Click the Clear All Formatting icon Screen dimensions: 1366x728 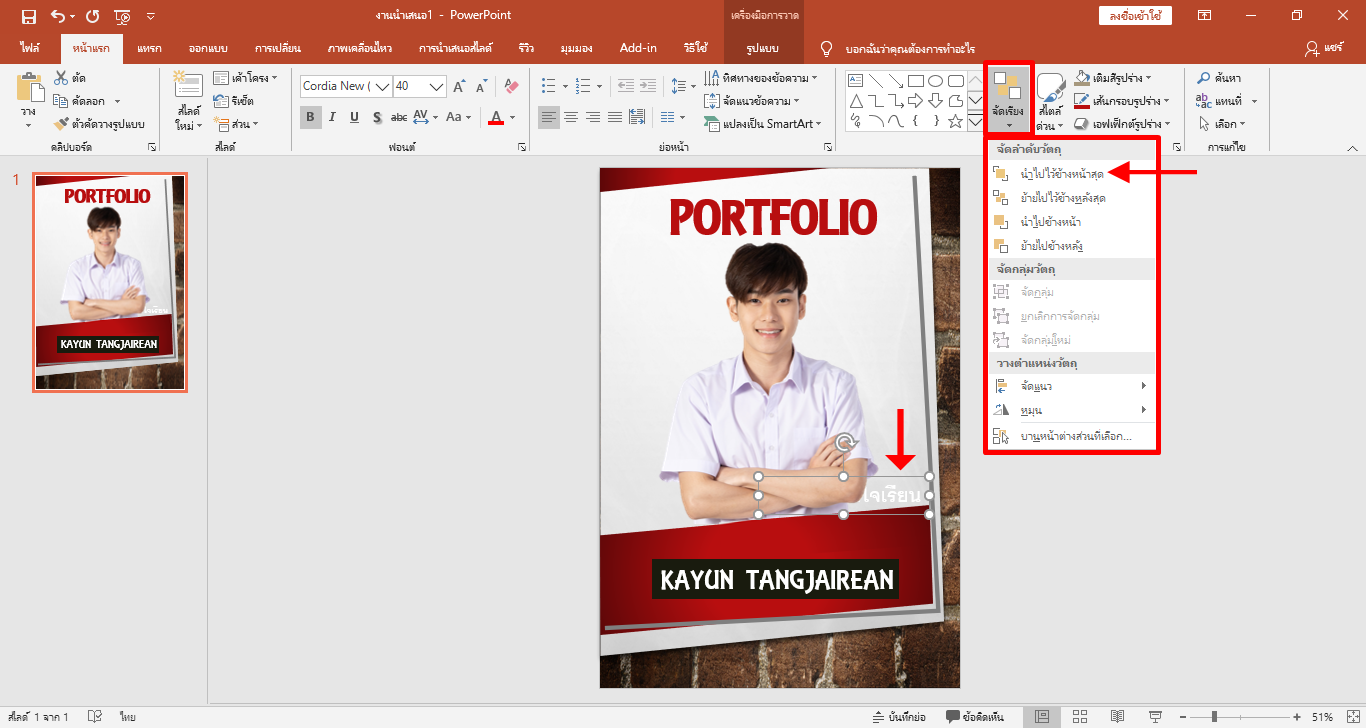pos(511,87)
